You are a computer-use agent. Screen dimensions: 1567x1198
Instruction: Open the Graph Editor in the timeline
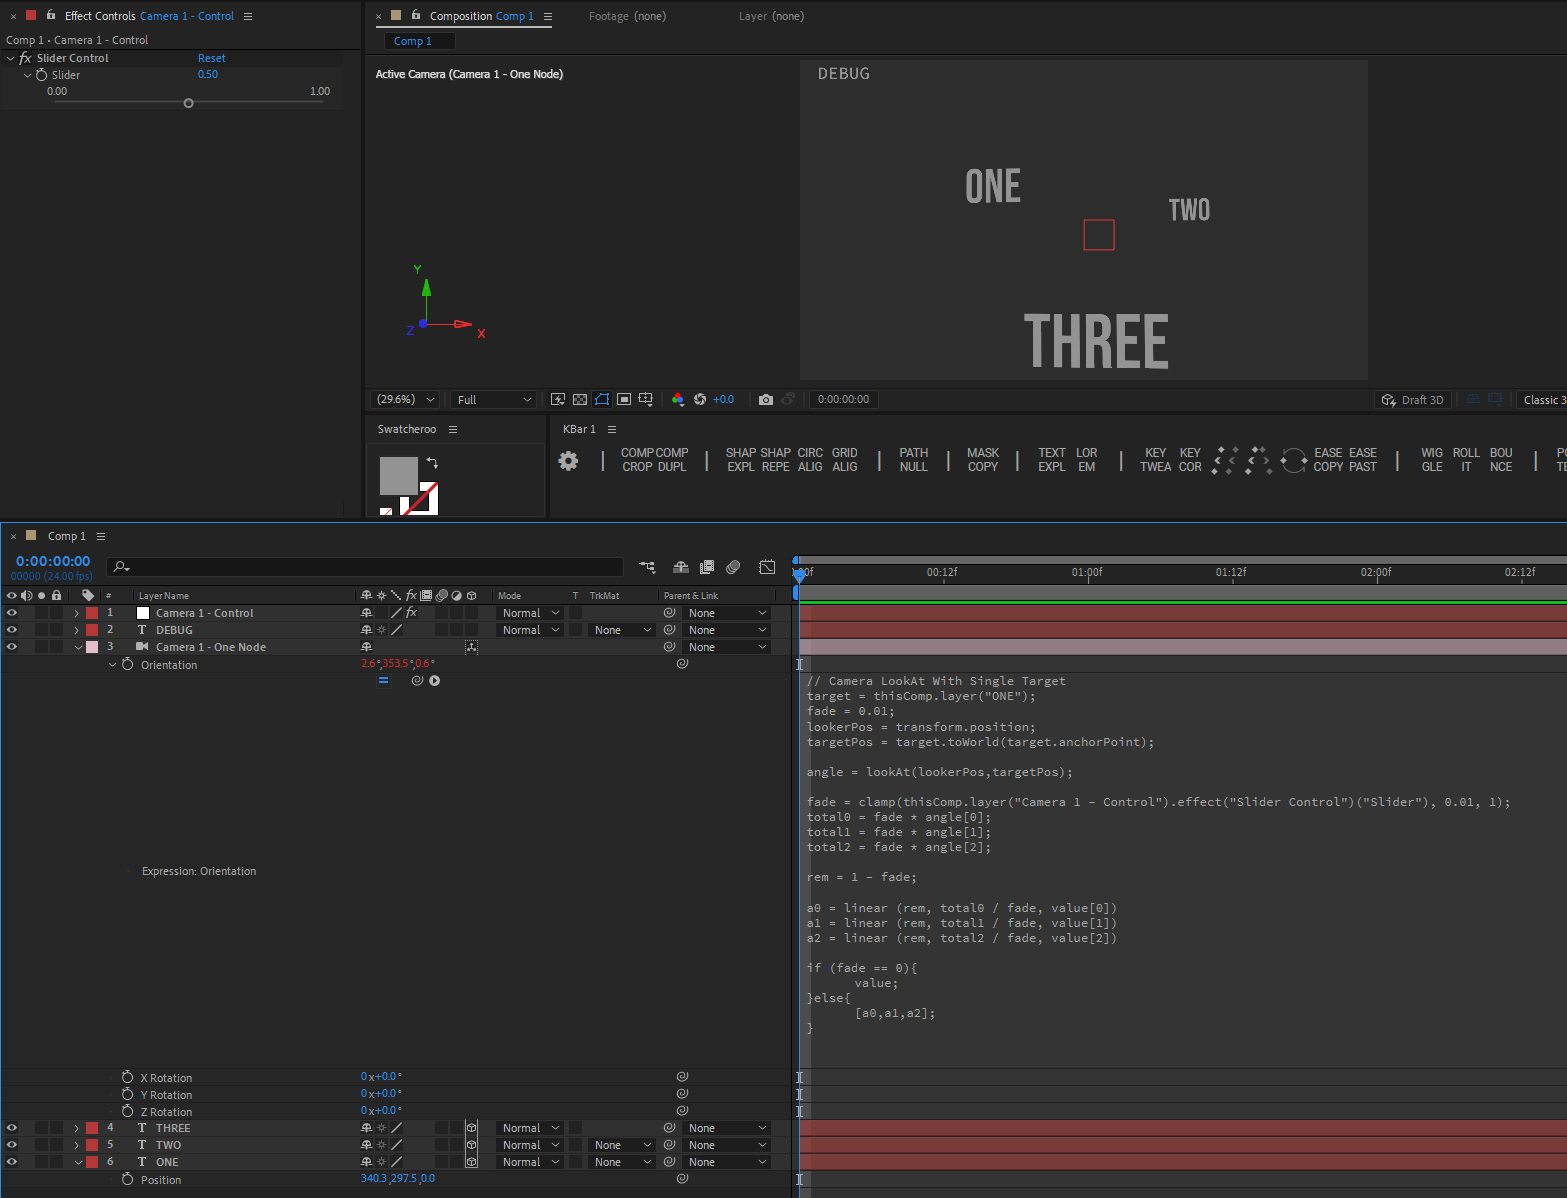(x=766, y=567)
